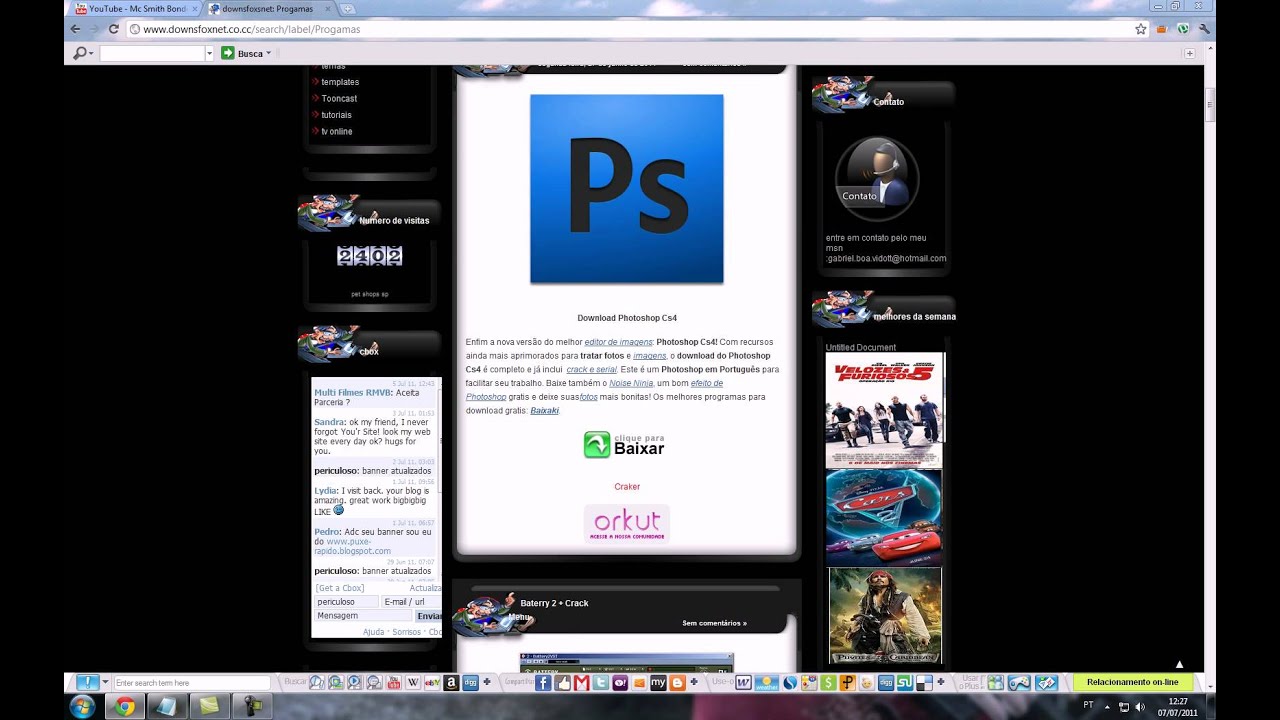Screen dimensions: 1280x720
Task: Click the Relacionamento on-line green button
Action: pos(1132,683)
